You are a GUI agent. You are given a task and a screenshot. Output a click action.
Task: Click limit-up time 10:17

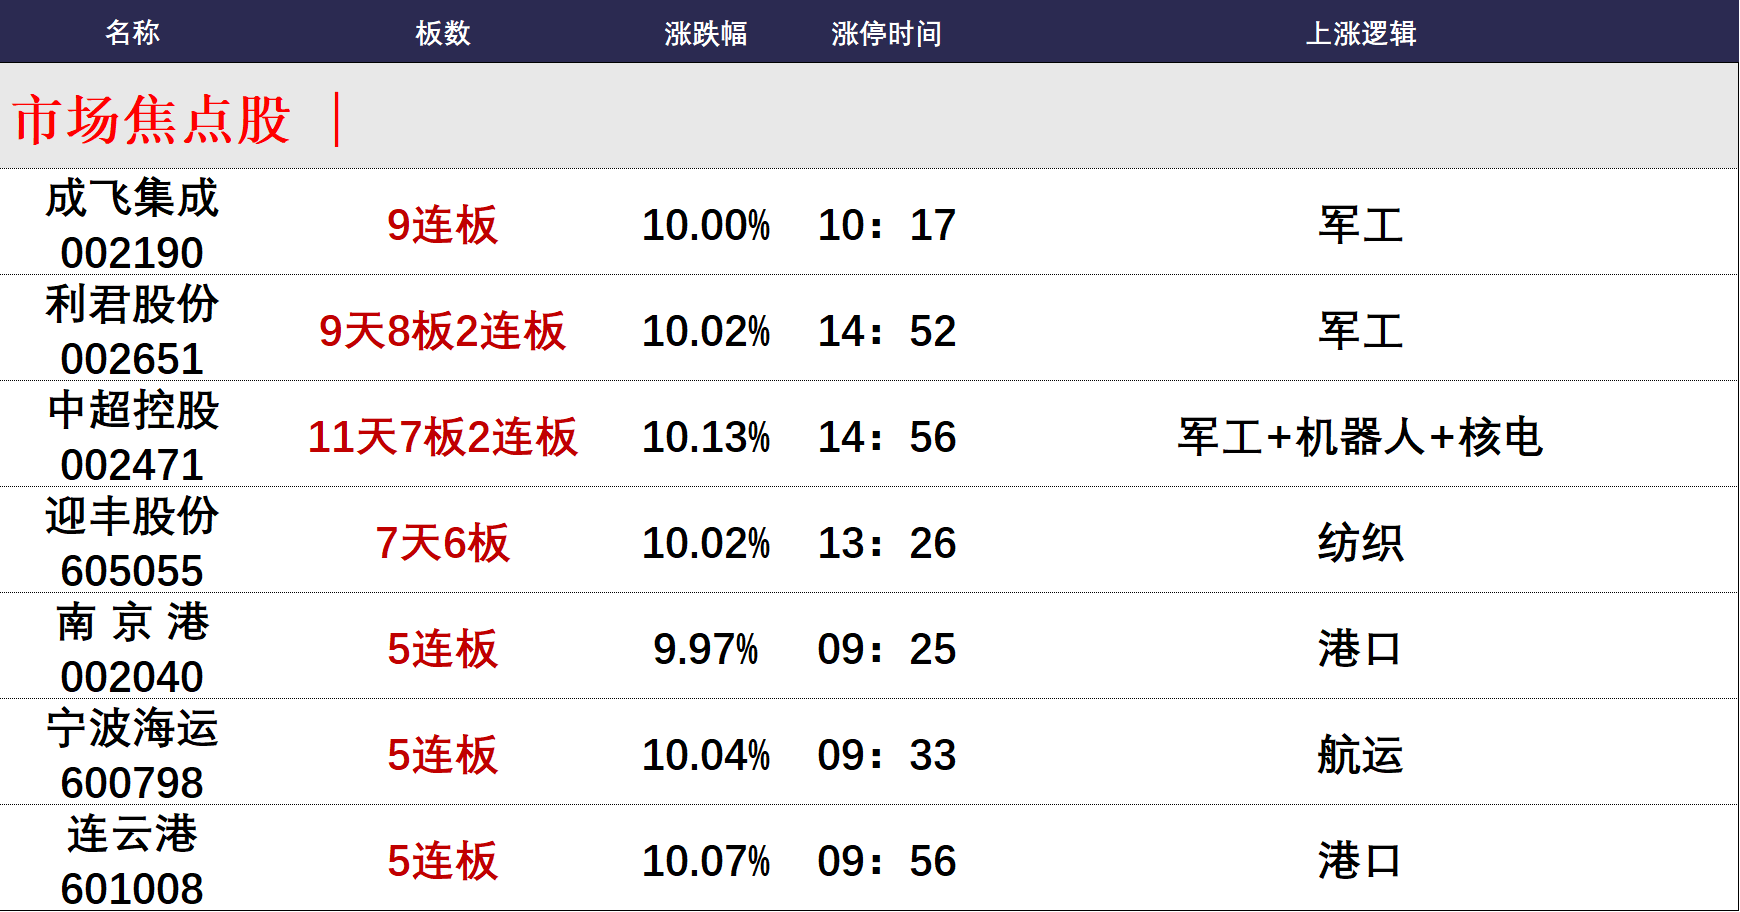887,225
